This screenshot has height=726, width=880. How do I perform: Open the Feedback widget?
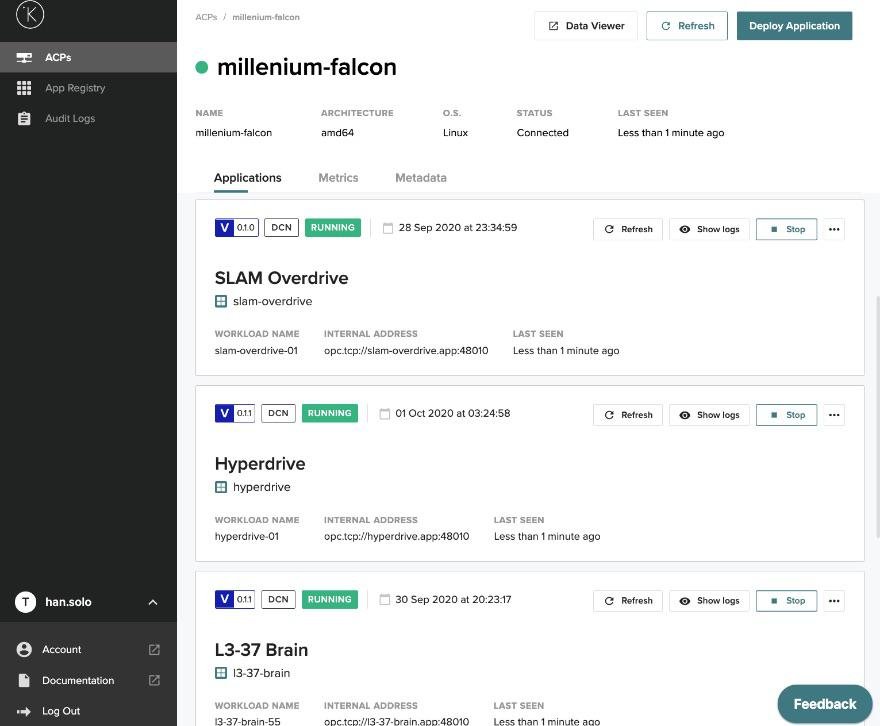pos(824,704)
